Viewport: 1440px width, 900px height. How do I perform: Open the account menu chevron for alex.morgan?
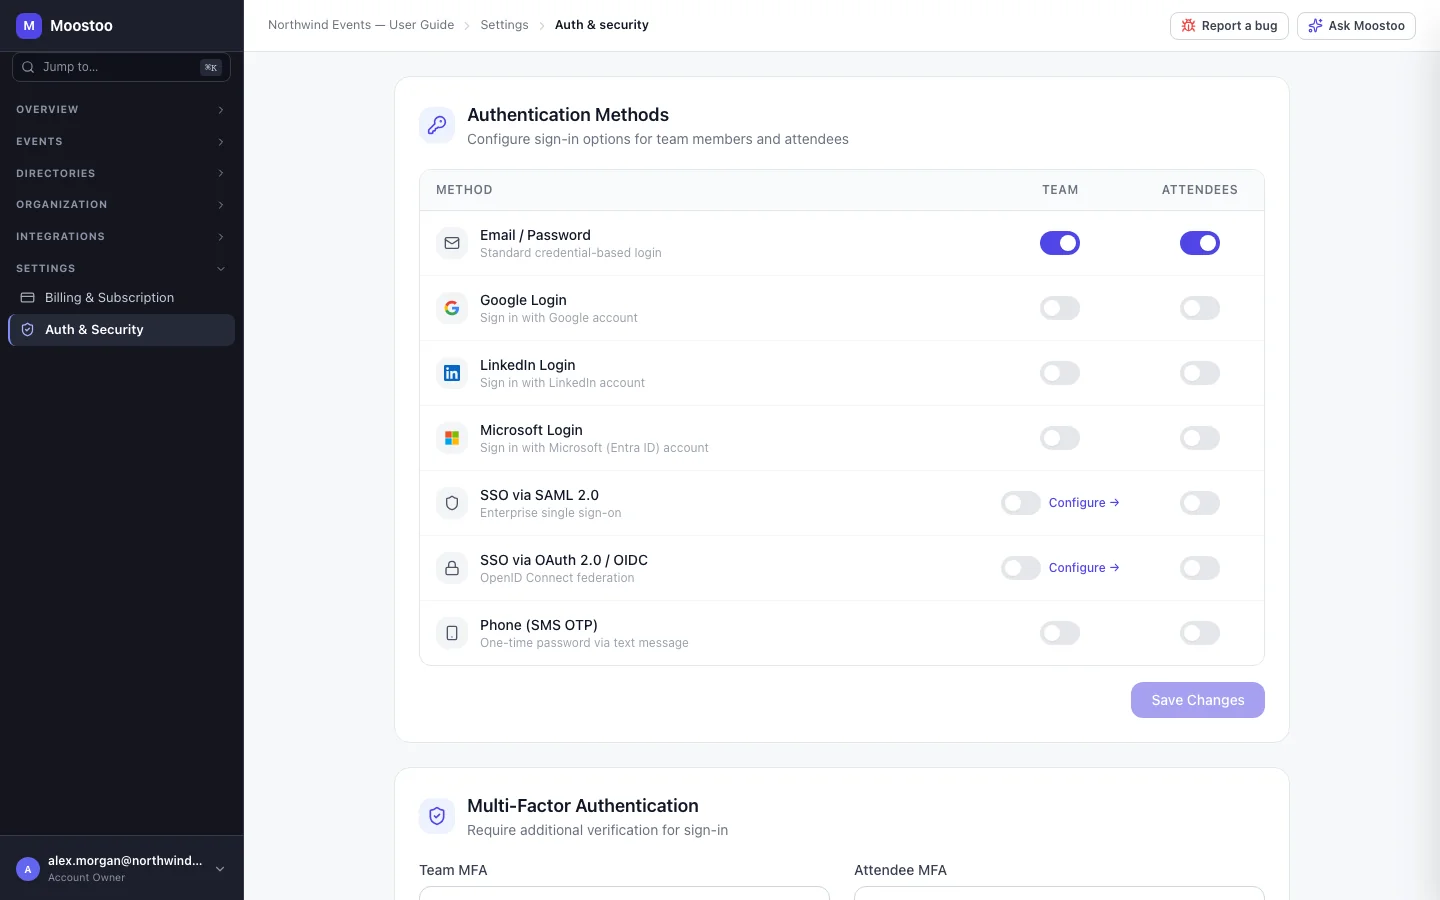pyautogui.click(x=220, y=869)
